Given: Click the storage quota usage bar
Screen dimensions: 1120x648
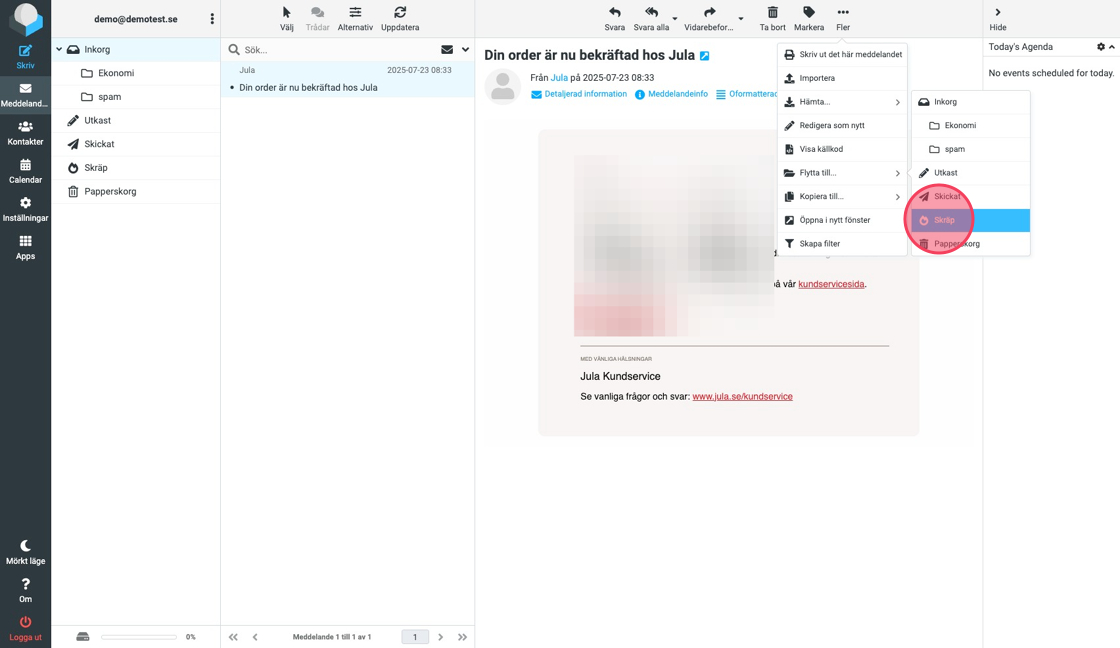Looking at the screenshot, I should click(x=139, y=637).
